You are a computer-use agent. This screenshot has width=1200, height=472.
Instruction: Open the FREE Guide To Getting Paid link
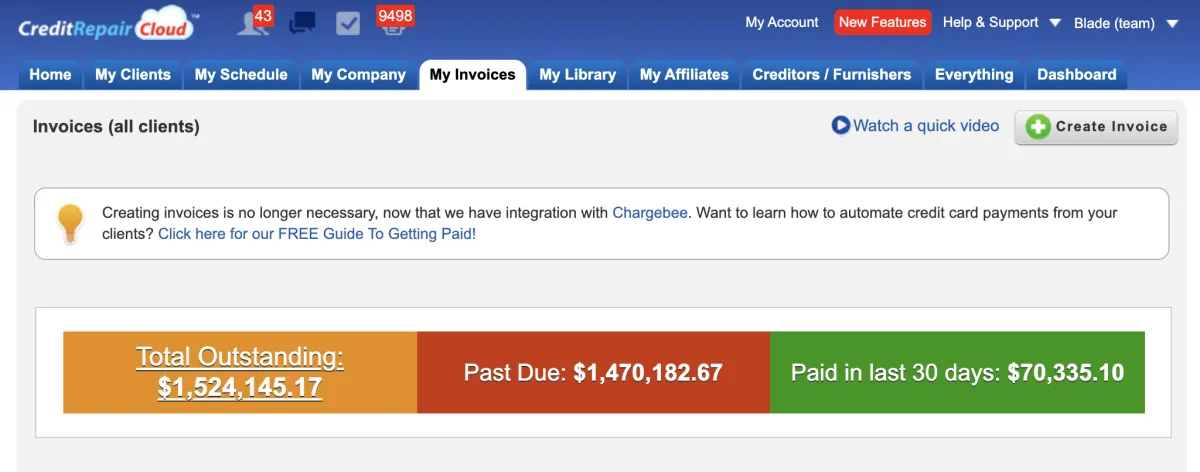[317, 234]
